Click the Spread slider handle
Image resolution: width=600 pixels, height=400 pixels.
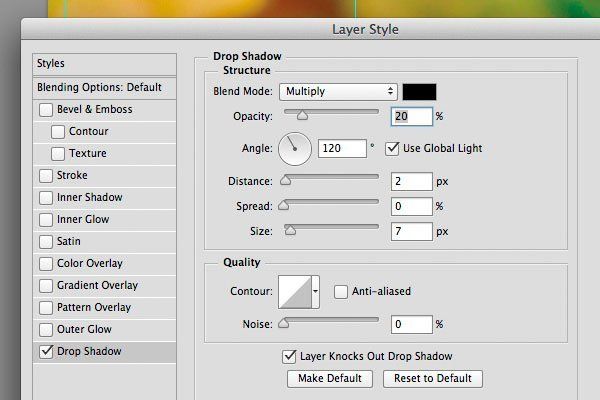point(284,205)
